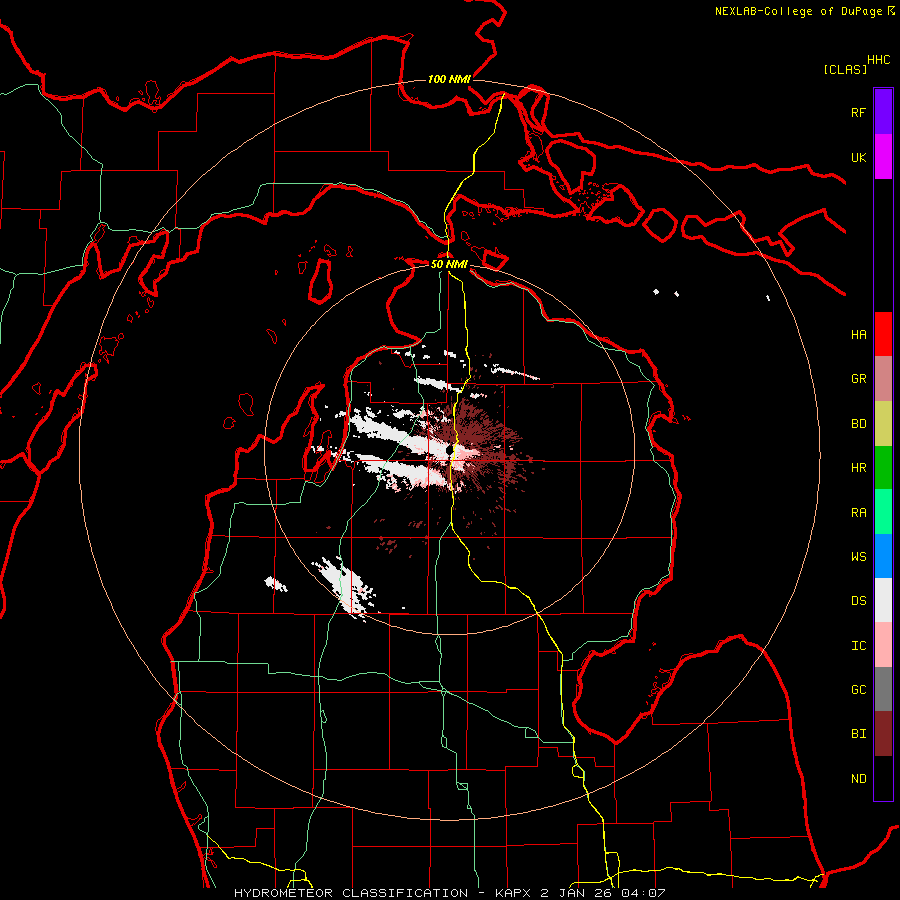The image size is (900, 900).
Task: Click the [CLAS] label
Action: coord(845,70)
